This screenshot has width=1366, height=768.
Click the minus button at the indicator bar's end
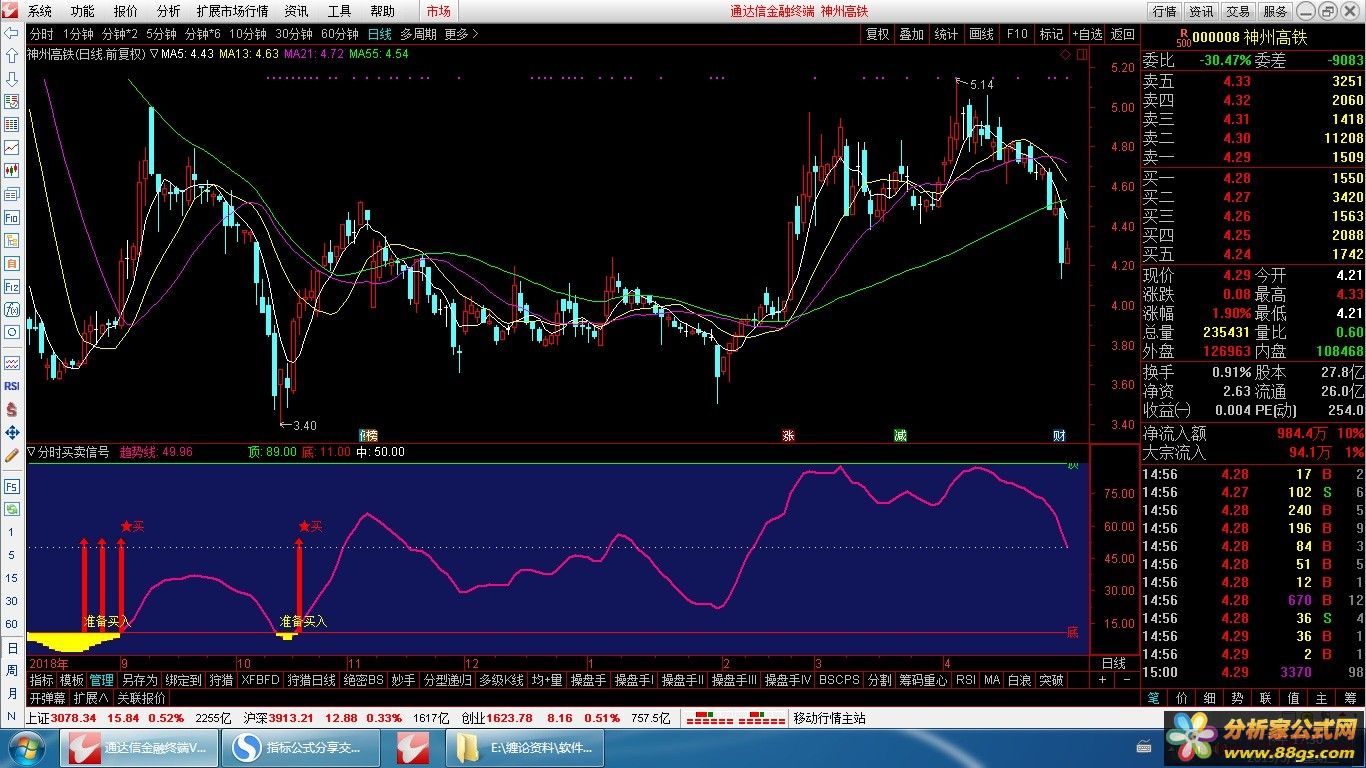[1125, 680]
